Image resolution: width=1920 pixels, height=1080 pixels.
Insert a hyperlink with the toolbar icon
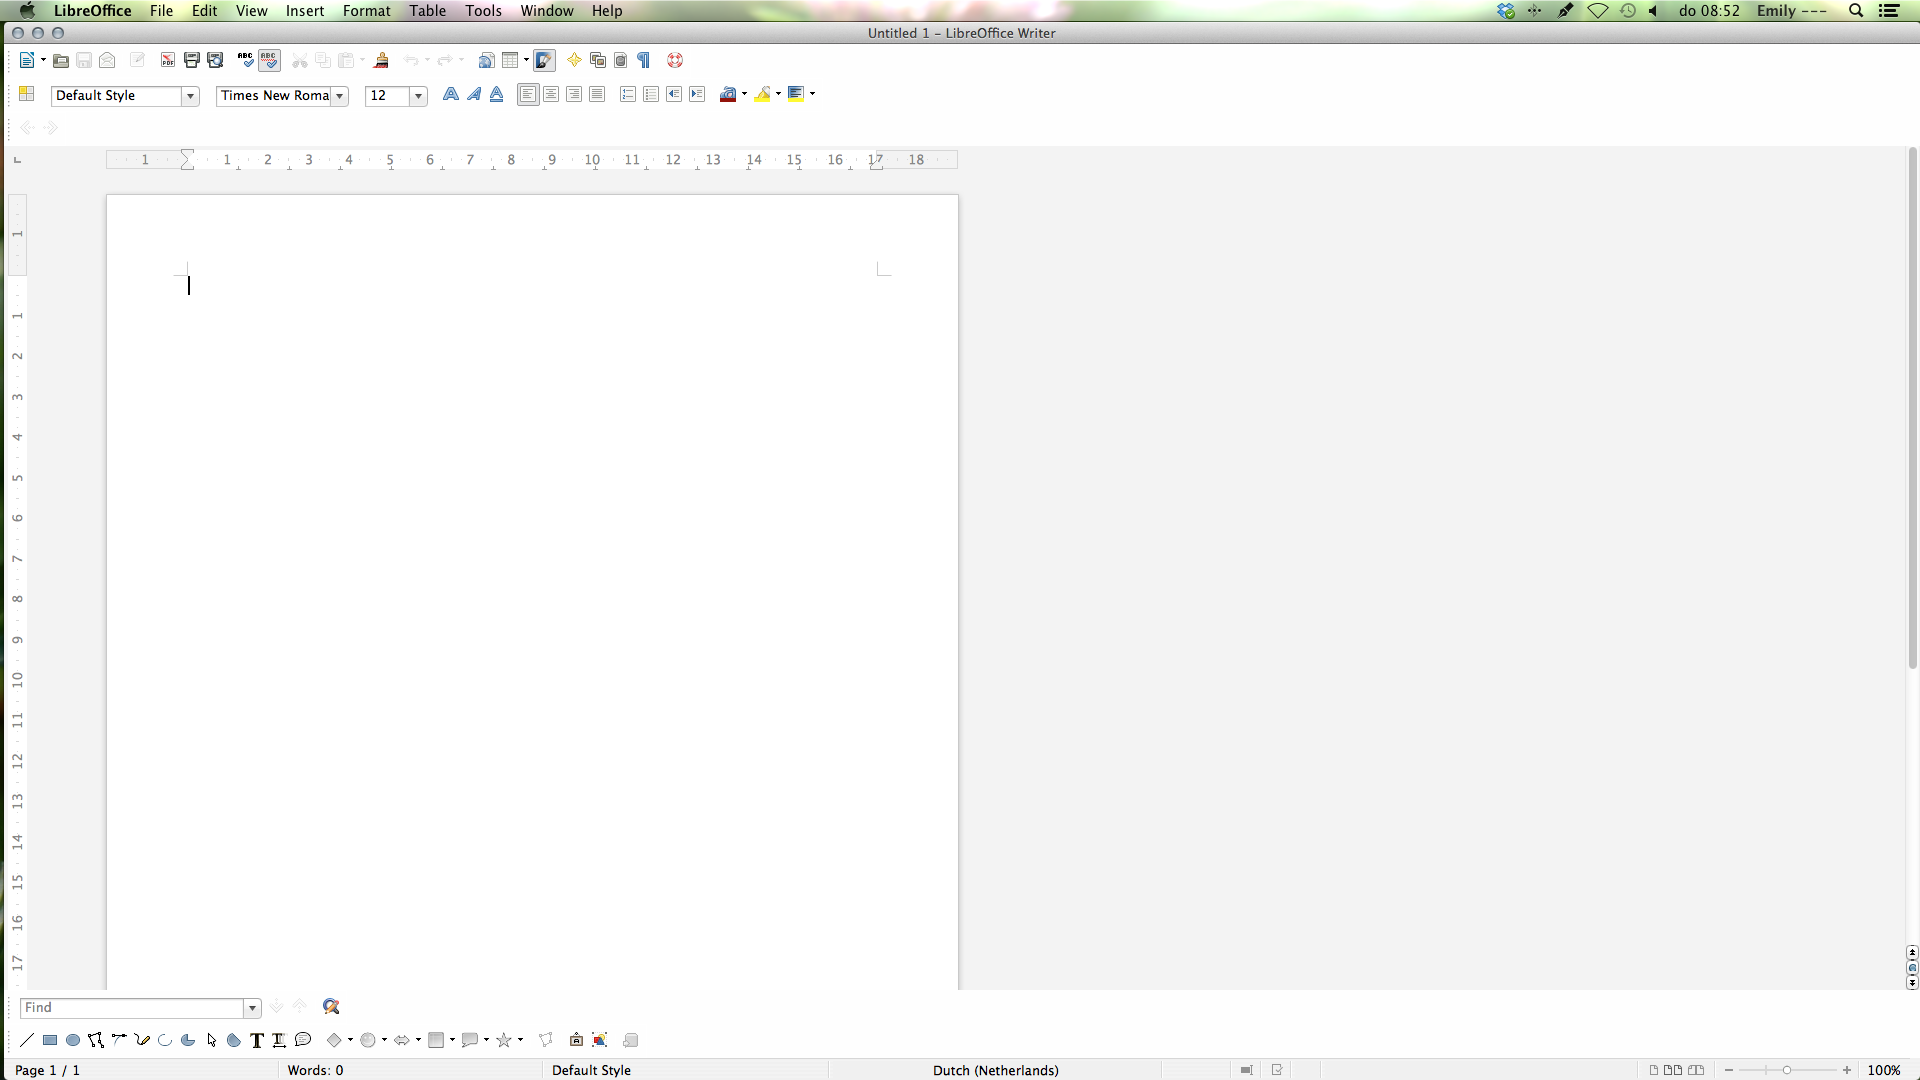[486, 61]
